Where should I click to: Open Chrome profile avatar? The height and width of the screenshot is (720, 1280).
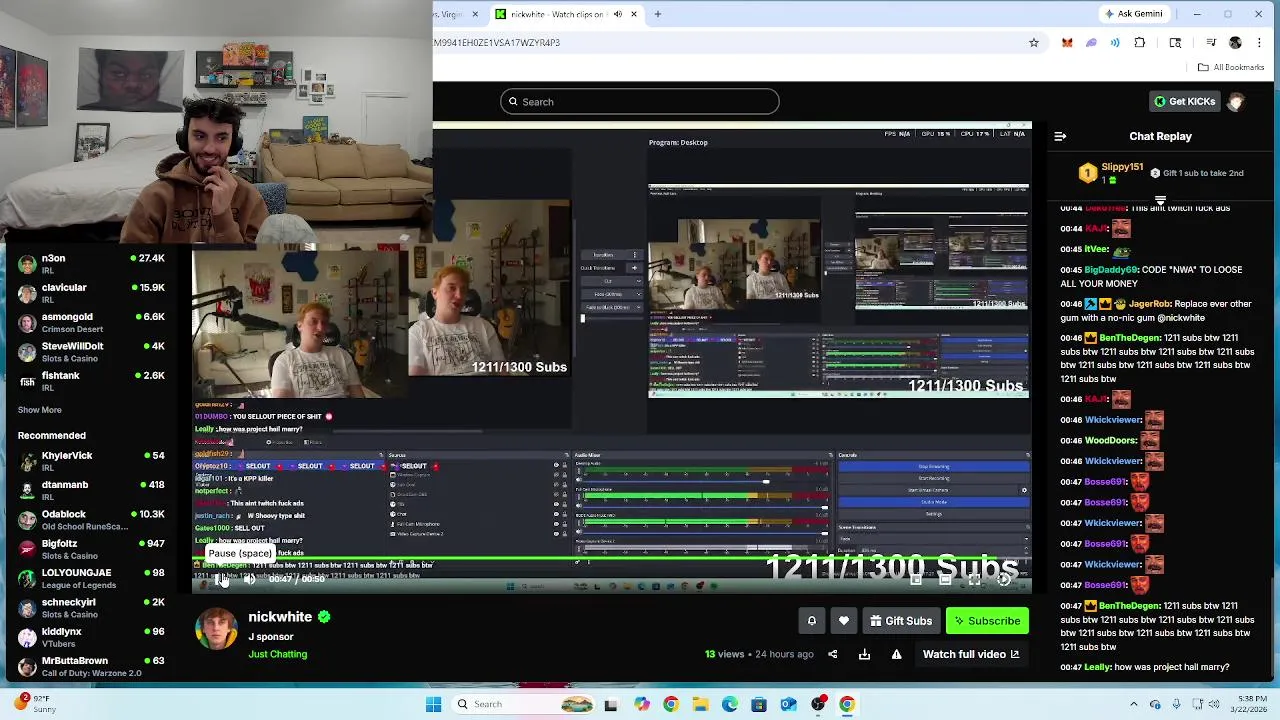1235,43
